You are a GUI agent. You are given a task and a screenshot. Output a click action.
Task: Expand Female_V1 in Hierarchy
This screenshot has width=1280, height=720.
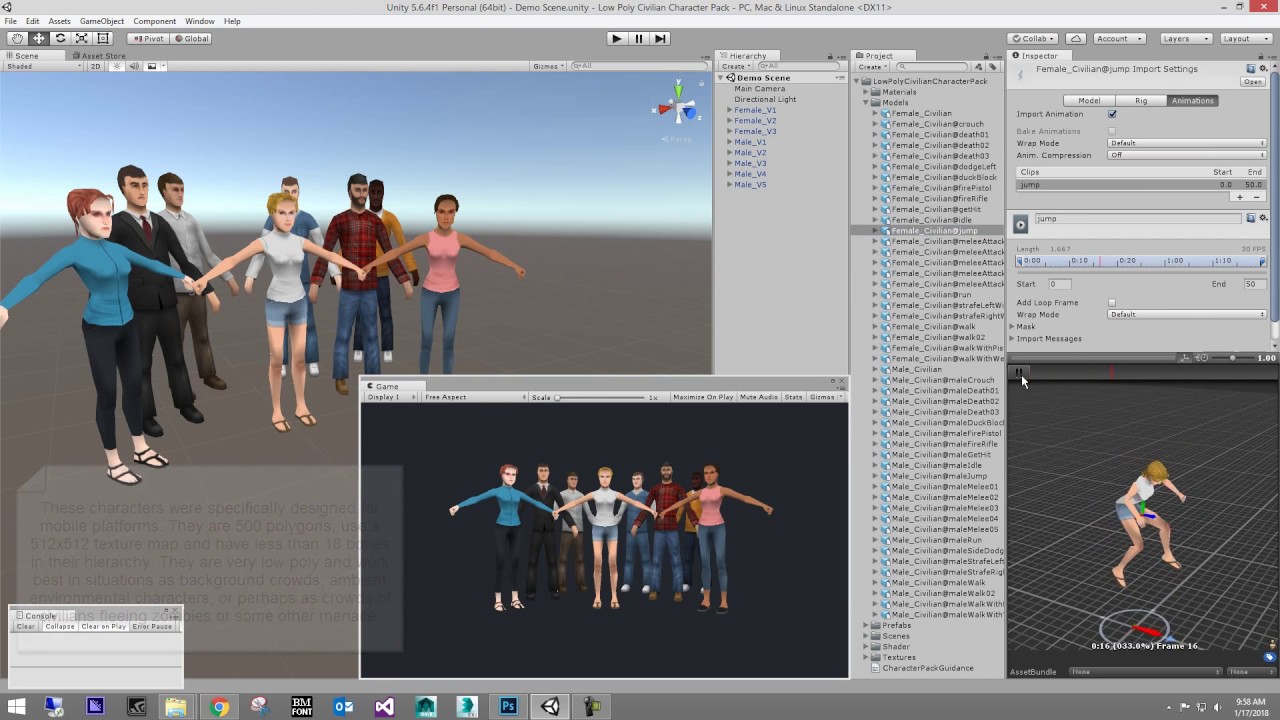(x=729, y=110)
